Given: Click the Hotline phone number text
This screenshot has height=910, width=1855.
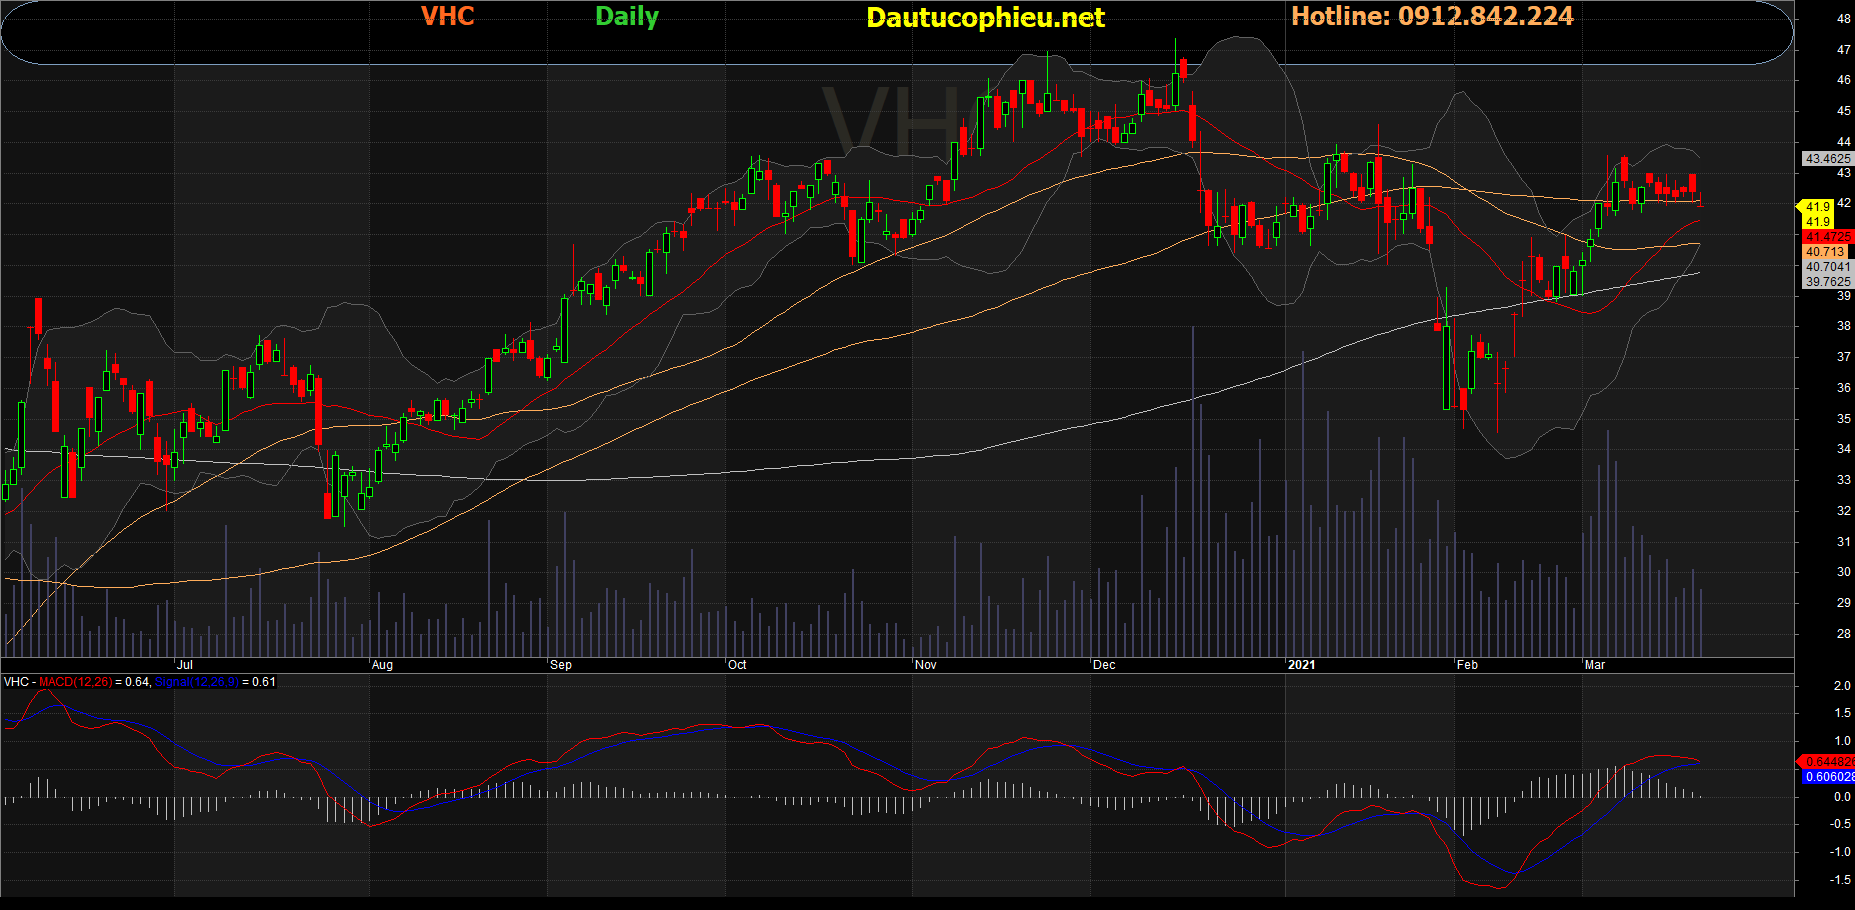Looking at the screenshot, I should click(x=1431, y=16).
